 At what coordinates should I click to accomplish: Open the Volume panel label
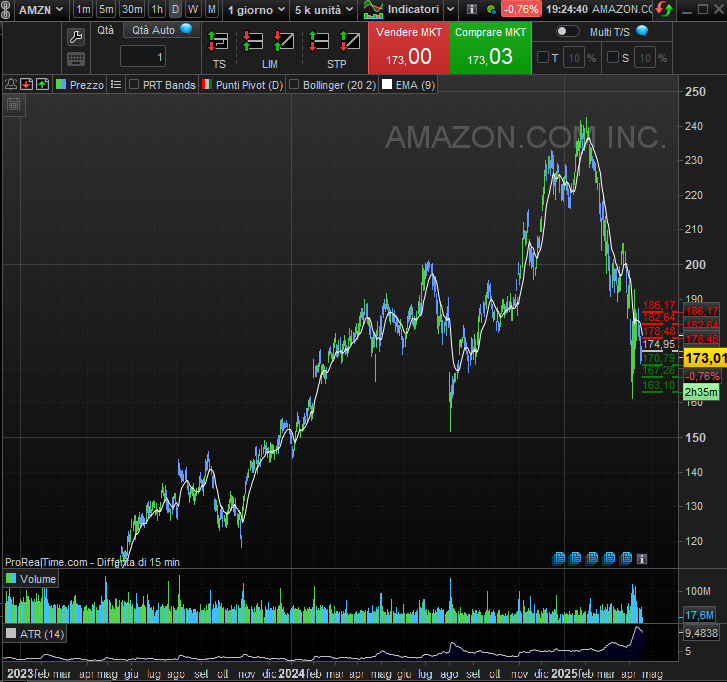pos(38,579)
